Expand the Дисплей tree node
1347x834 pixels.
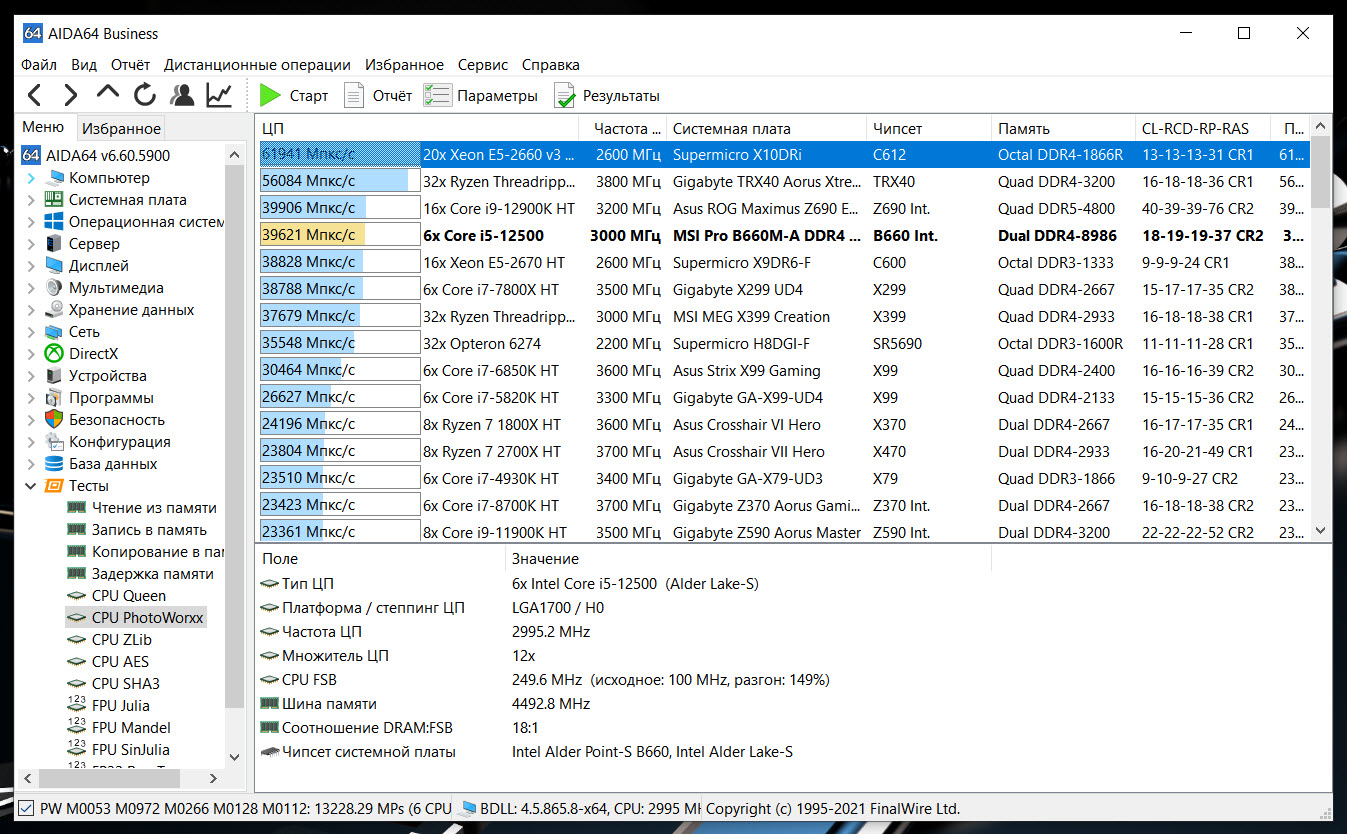[31, 266]
